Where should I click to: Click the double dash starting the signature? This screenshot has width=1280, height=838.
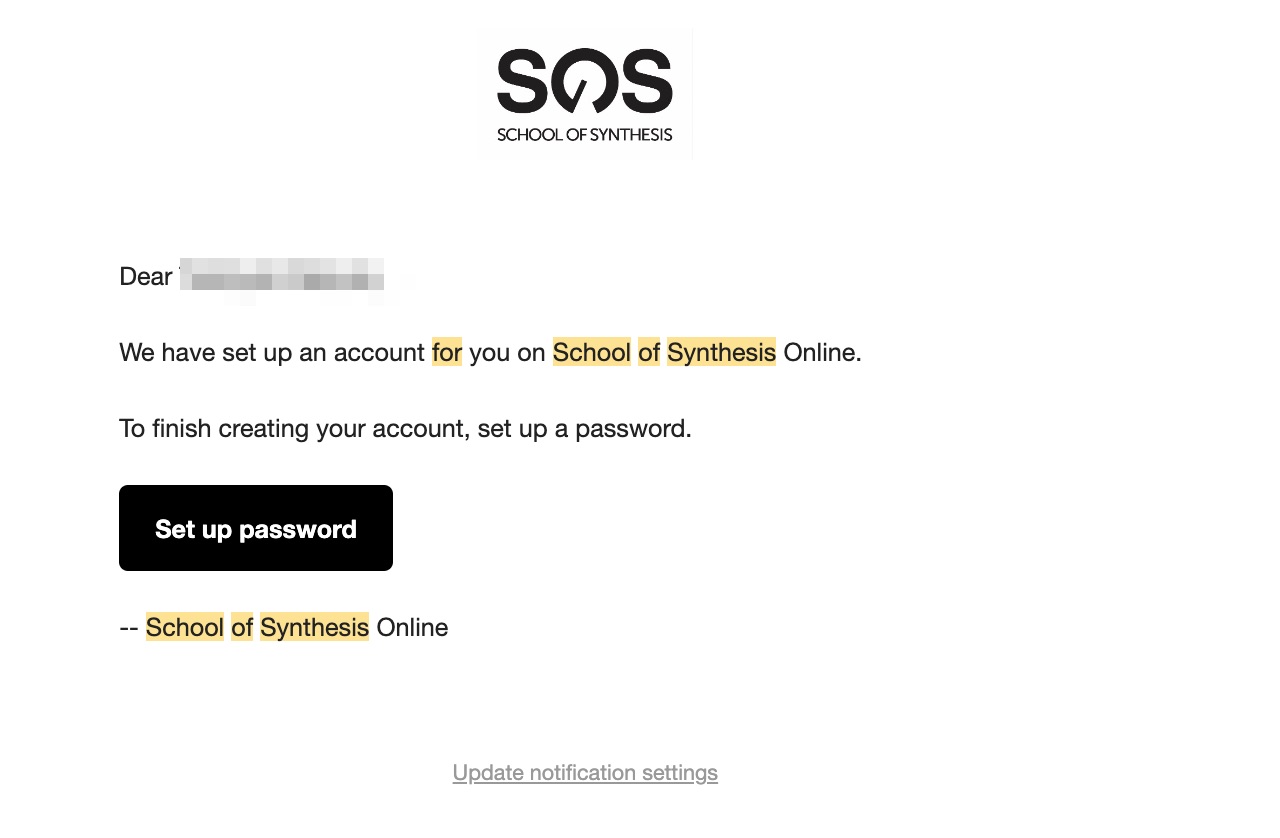tap(128, 628)
